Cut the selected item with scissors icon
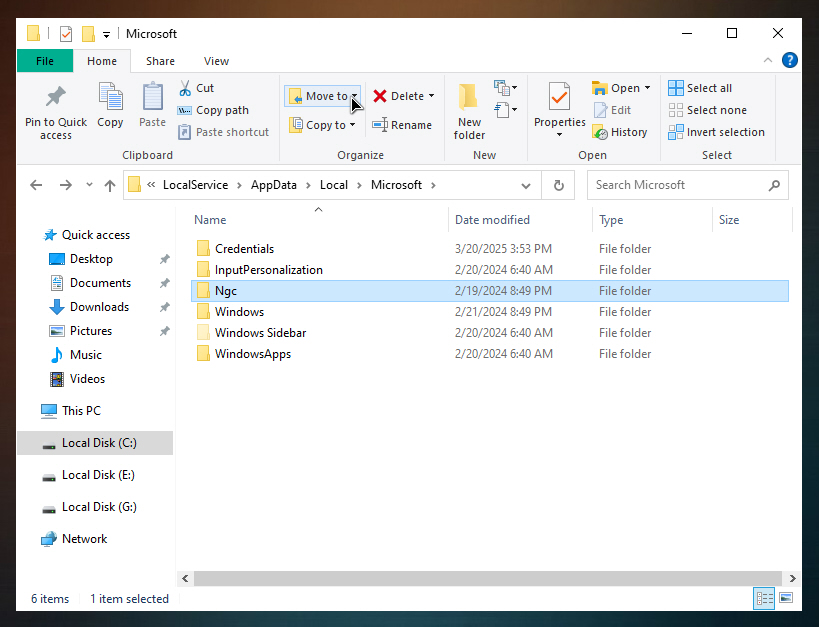Image resolution: width=819 pixels, height=627 pixels. 196,88
